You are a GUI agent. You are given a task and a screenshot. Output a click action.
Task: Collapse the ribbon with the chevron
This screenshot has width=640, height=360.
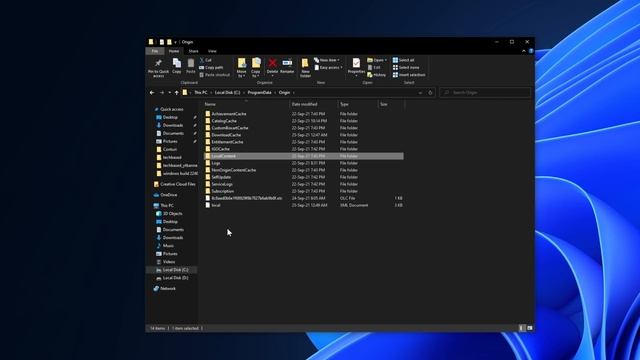coord(524,51)
